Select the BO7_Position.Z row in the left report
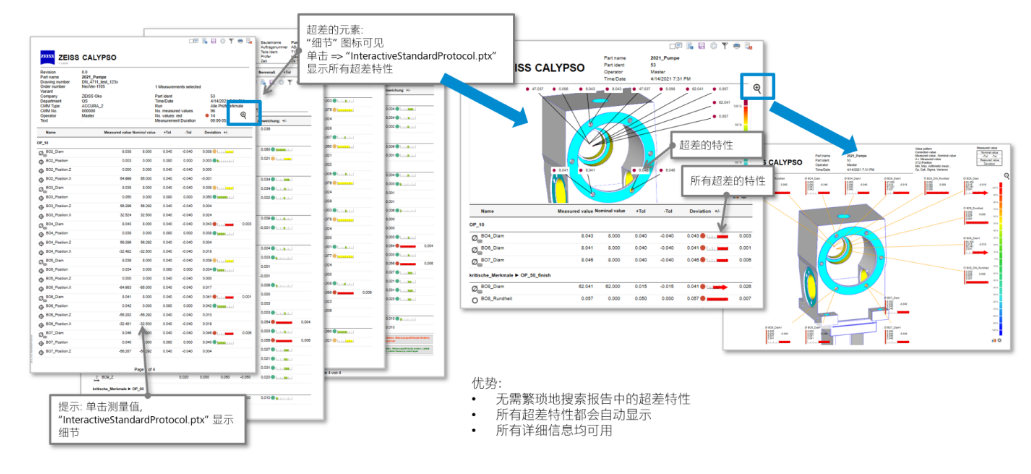This screenshot has height=474, width=1031. [x=143, y=352]
